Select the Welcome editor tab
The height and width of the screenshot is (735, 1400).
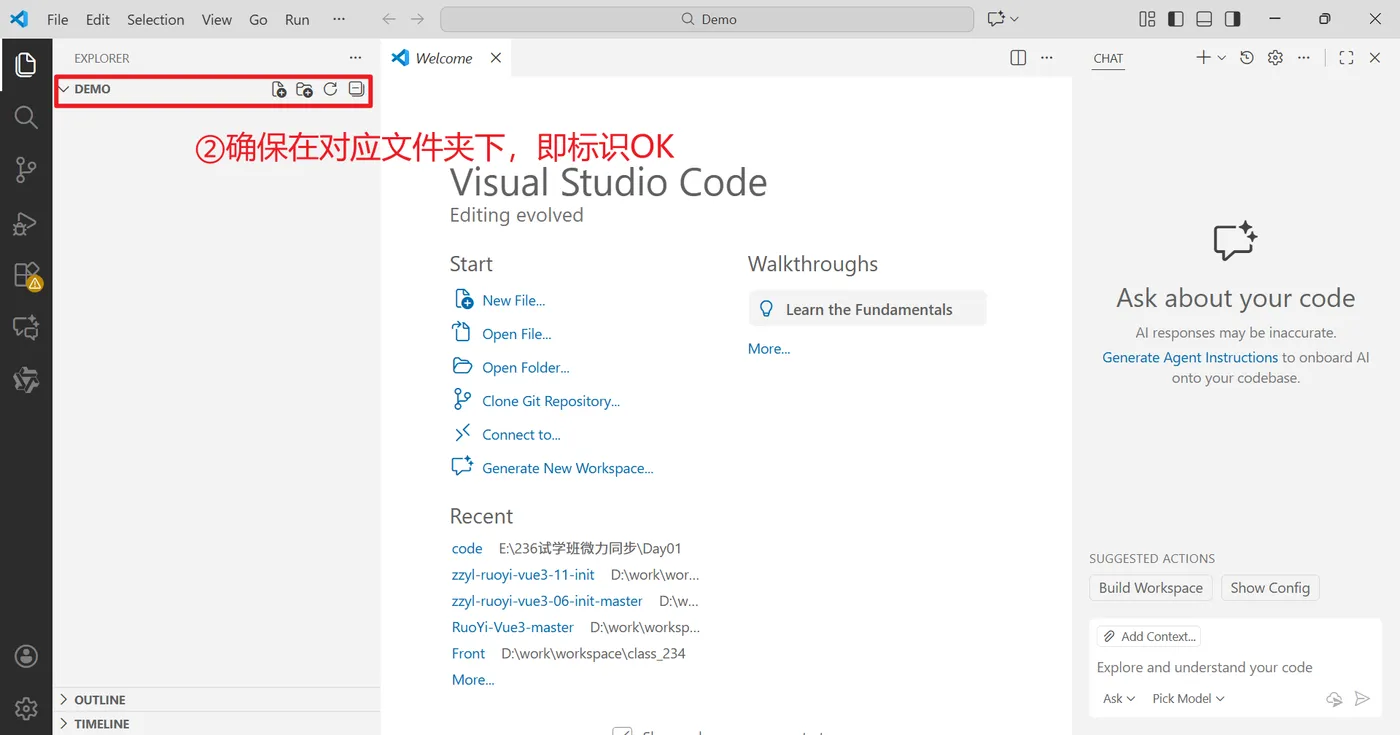click(x=446, y=58)
